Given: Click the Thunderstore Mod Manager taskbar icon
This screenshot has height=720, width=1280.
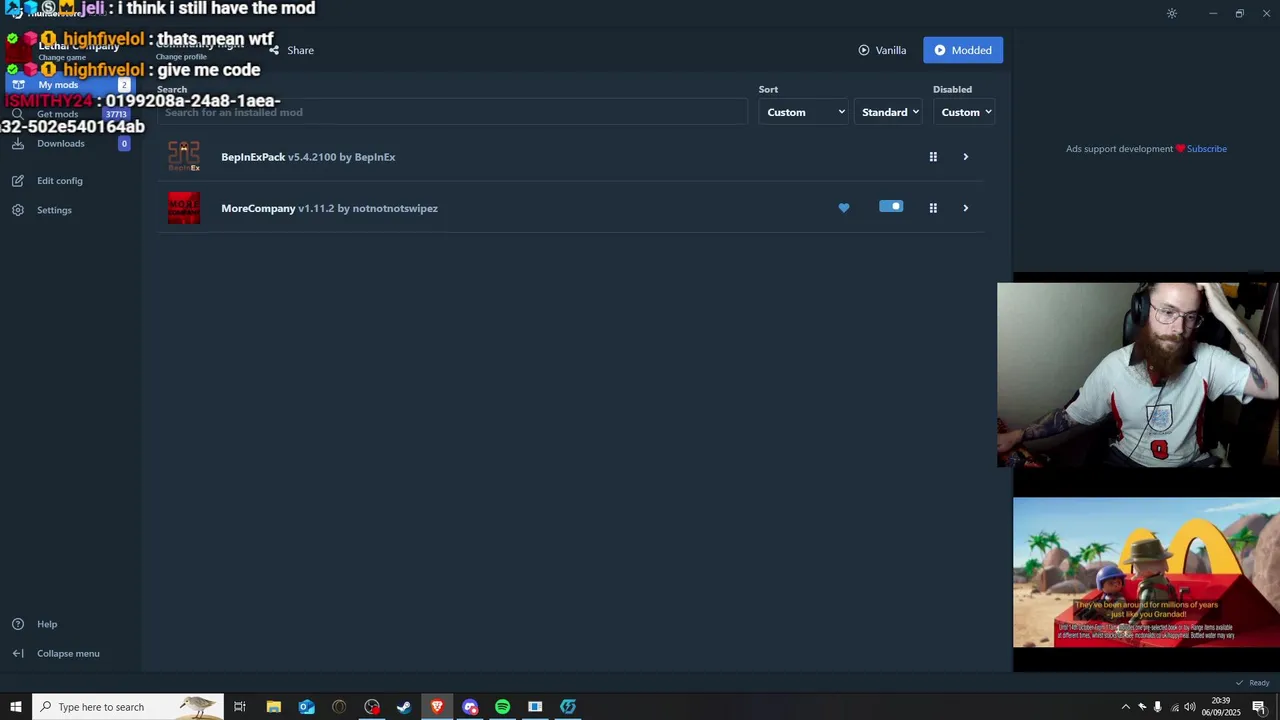Looking at the screenshot, I should point(568,707).
